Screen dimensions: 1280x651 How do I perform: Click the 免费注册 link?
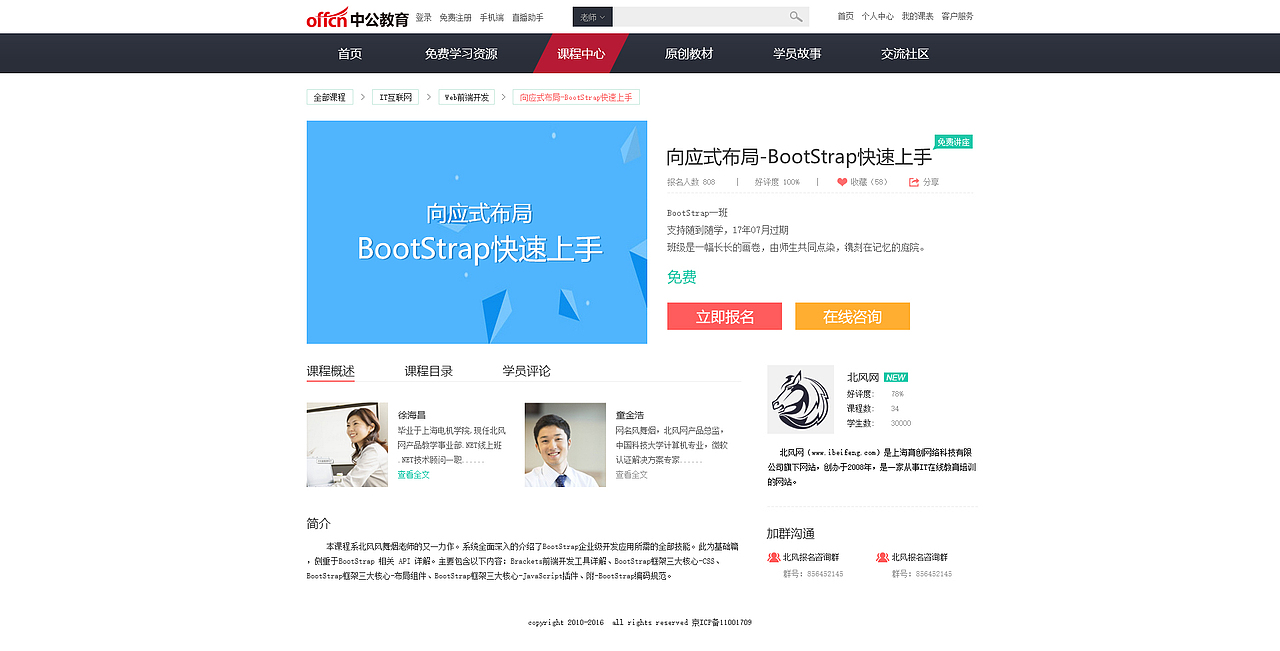tap(455, 17)
